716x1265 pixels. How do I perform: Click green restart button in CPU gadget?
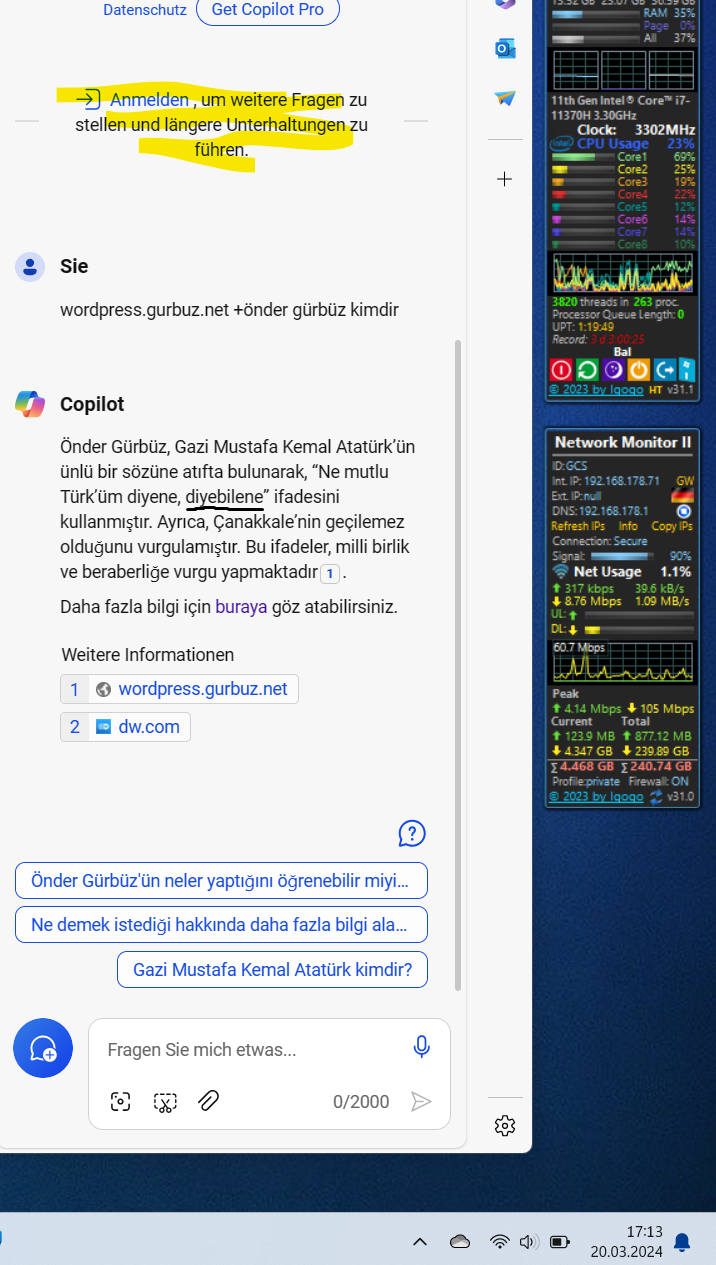pyautogui.click(x=587, y=369)
